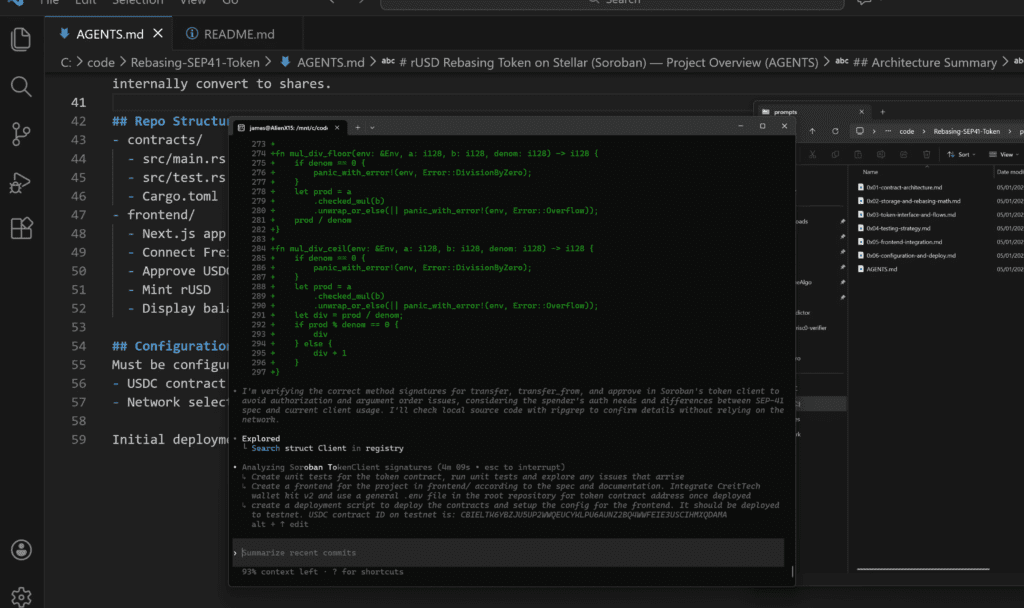Open the Run and Debug panel
The image size is (1024, 608).
(x=21, y=181)
